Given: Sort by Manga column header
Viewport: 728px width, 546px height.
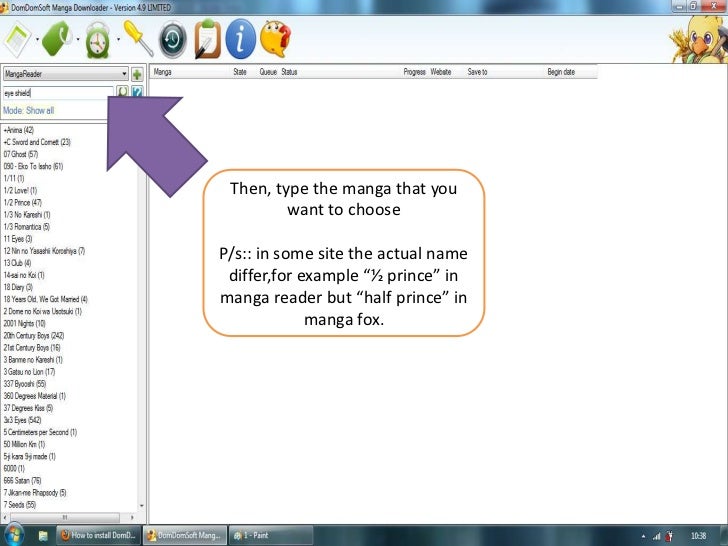Looking at the screenshot, I should pyautogui.click(x=162, y=72).
